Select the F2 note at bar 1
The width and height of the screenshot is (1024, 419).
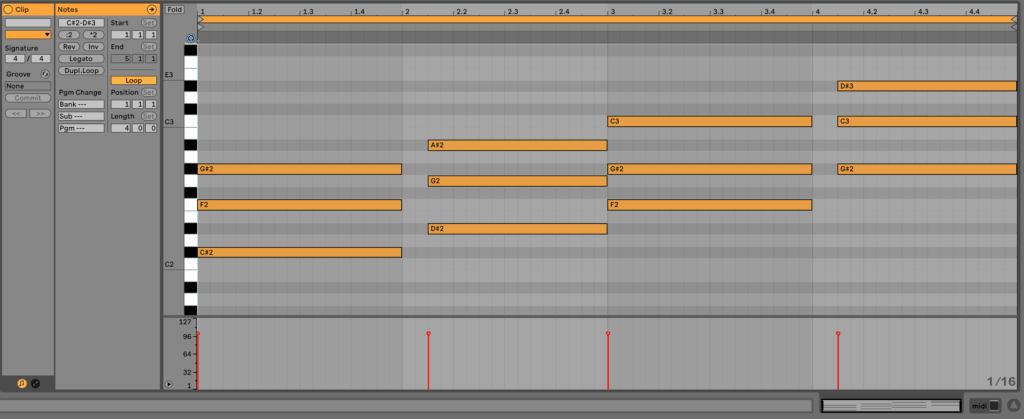pyautogui.click(x=299, y=205)
